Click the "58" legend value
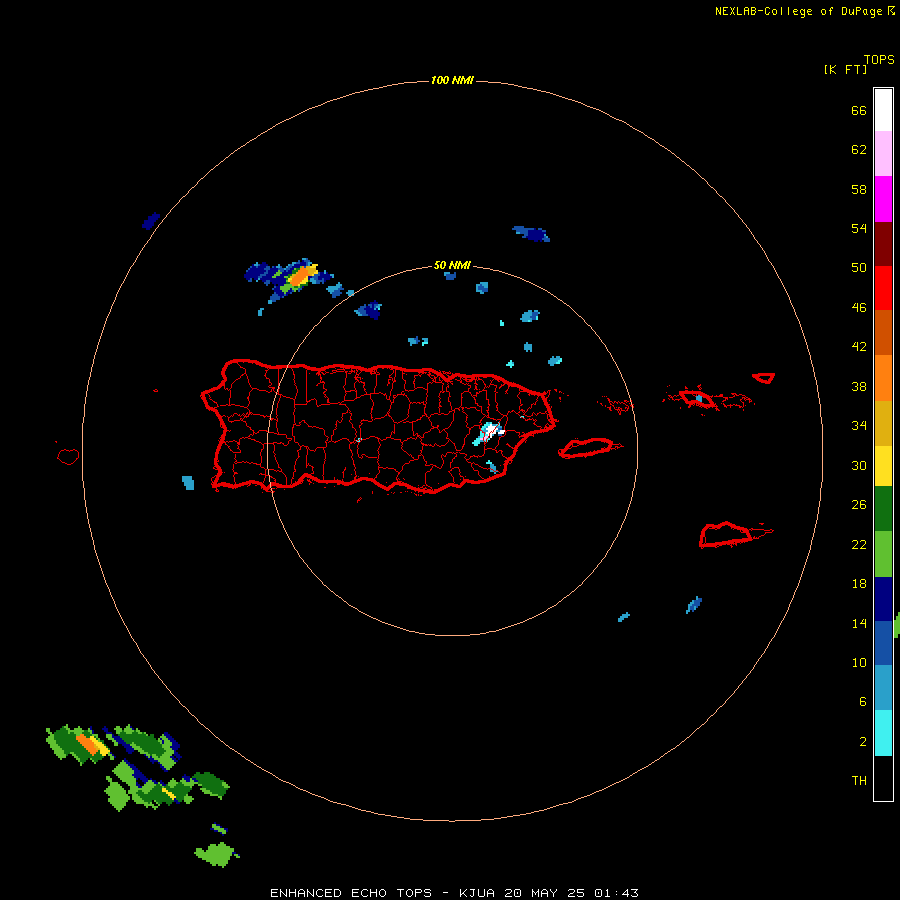Viewport: 900px width, 900px height. click(x=859, y=189)
